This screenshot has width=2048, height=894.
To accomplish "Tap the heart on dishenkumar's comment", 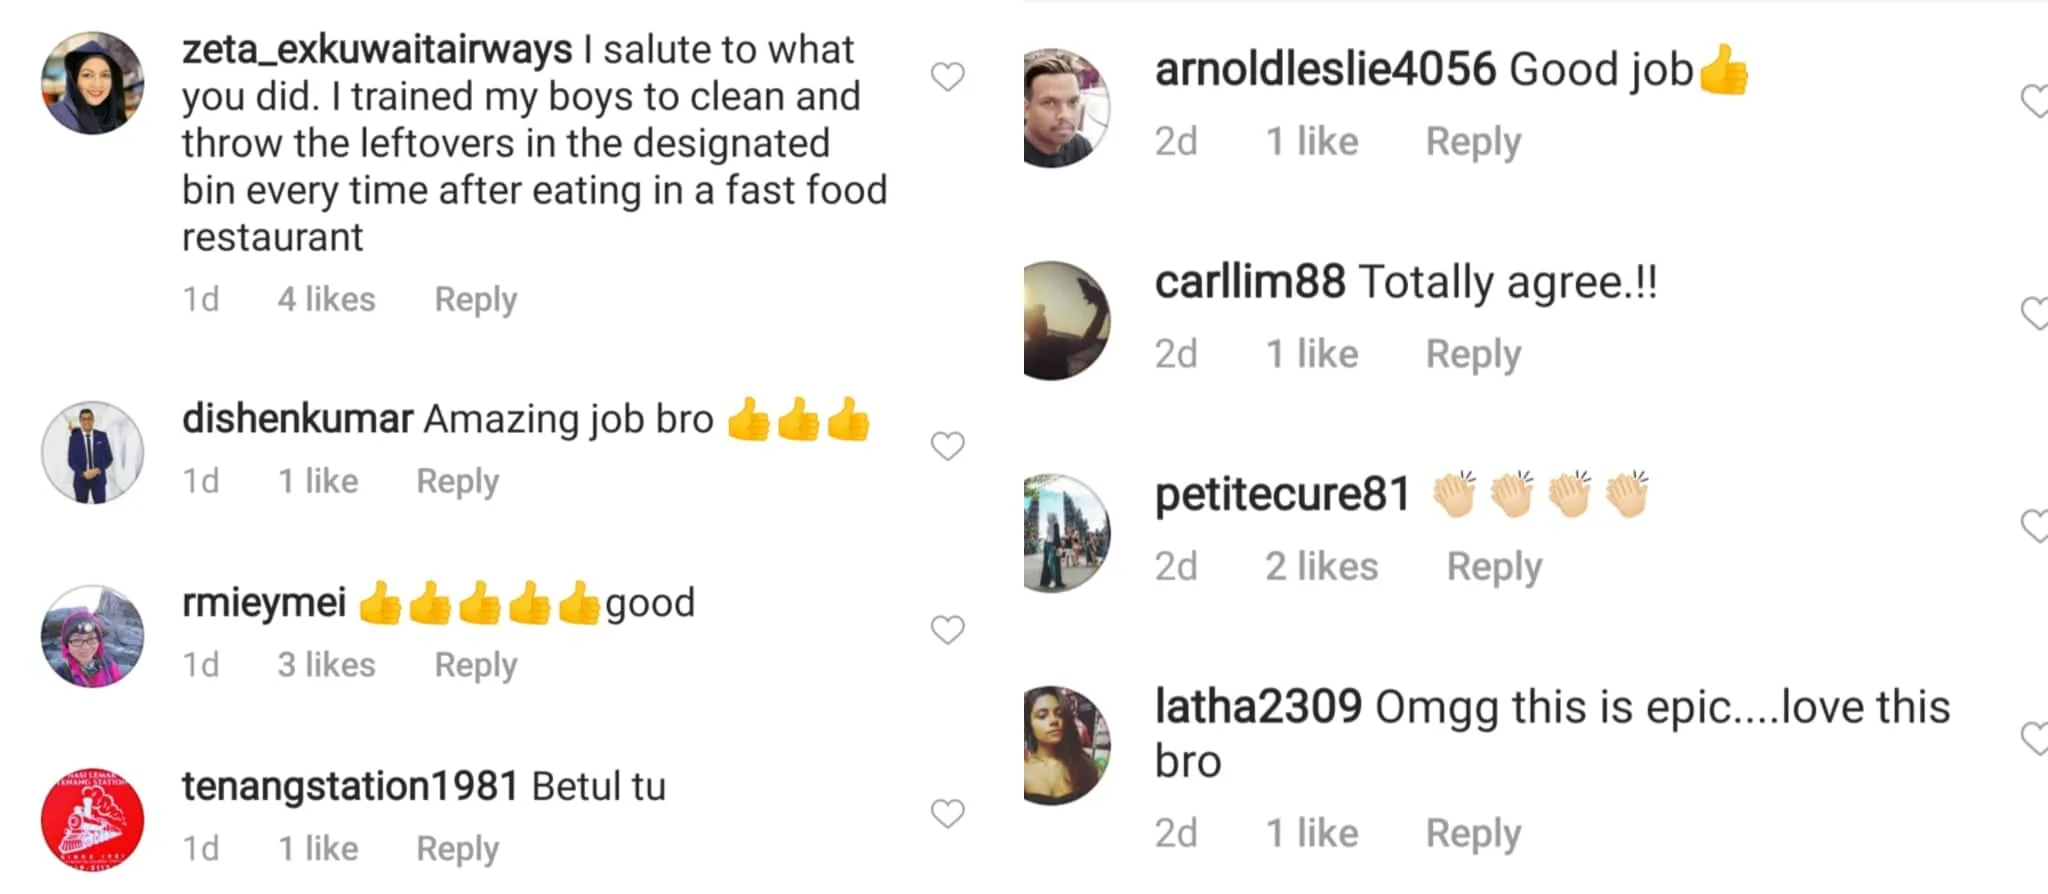I will [947, 446].
